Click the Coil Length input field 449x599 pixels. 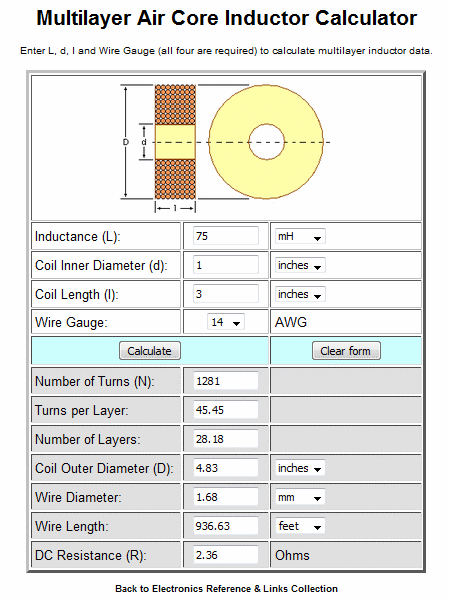(225, 294)
